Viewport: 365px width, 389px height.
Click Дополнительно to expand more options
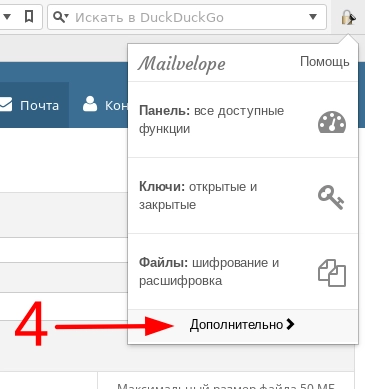(x=242, y=324)
